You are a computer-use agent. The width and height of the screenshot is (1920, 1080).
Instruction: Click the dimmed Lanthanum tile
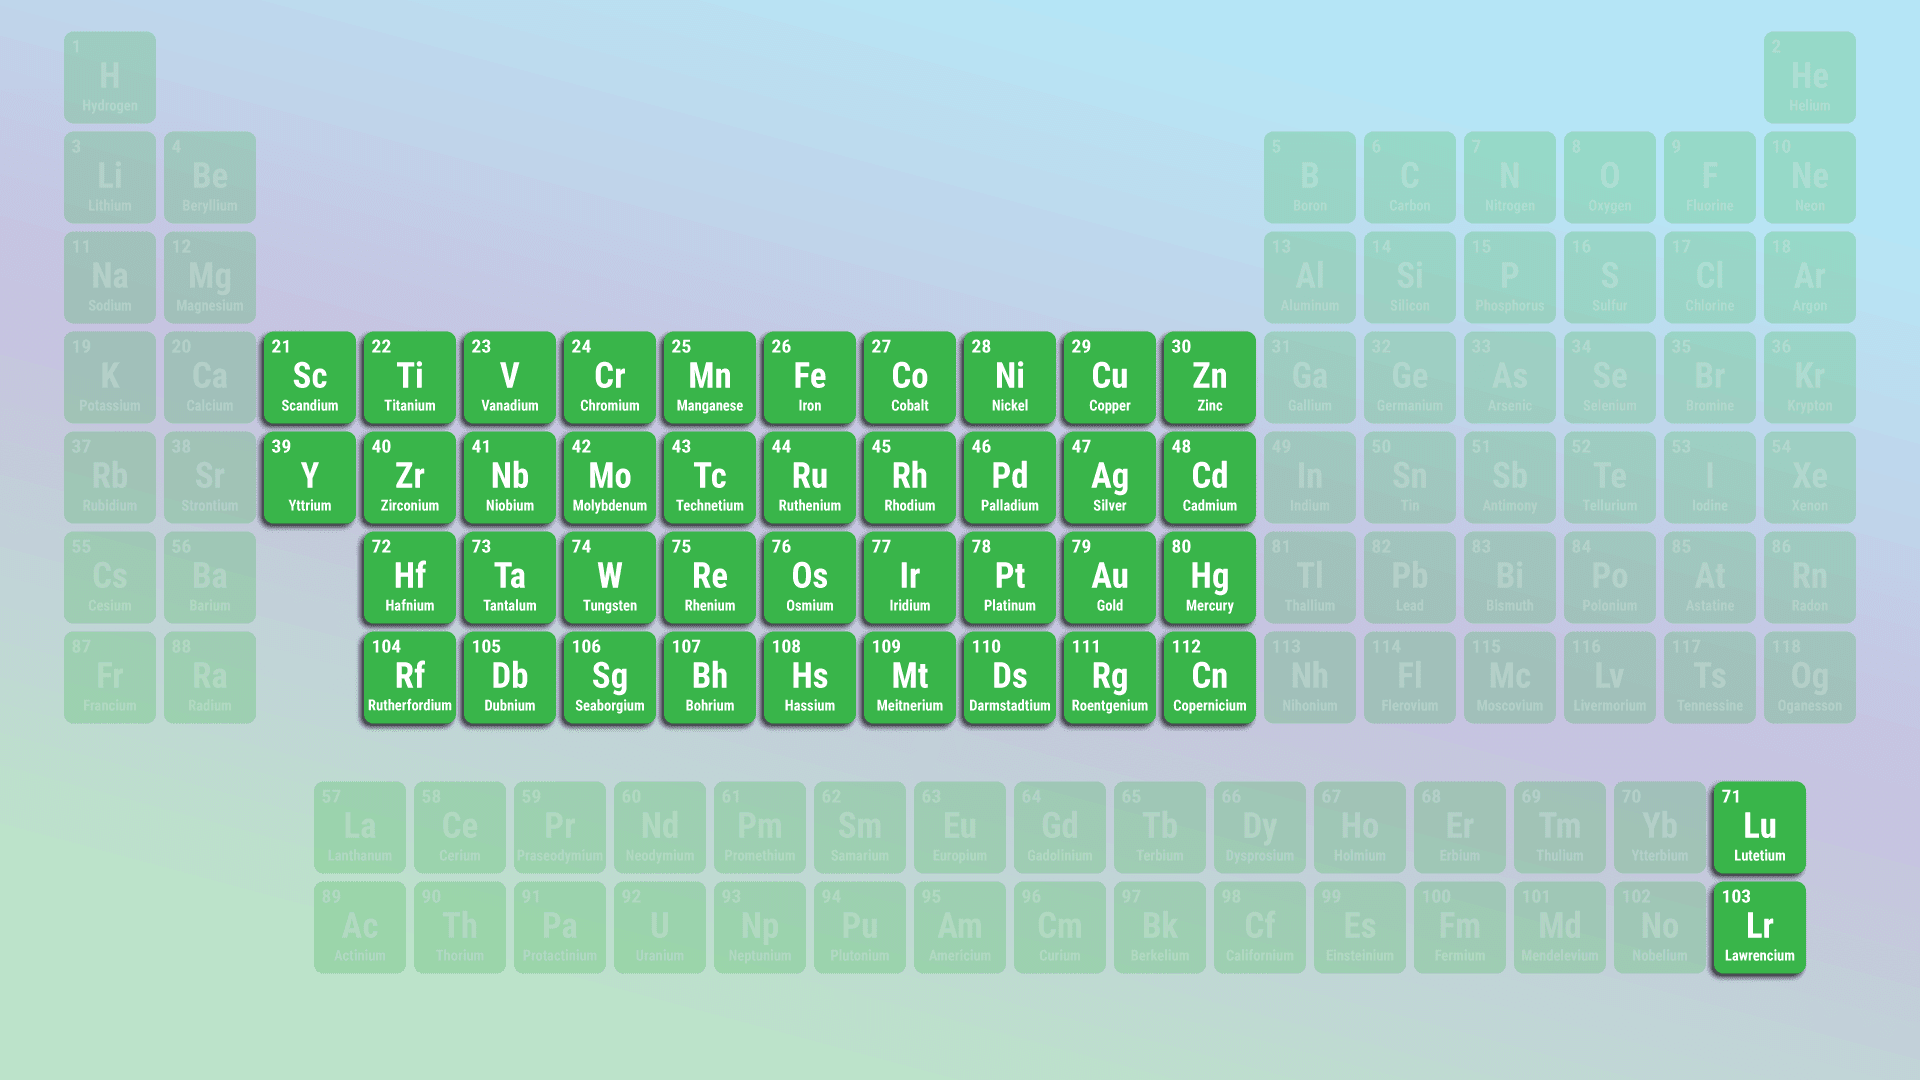coord(359,827)
